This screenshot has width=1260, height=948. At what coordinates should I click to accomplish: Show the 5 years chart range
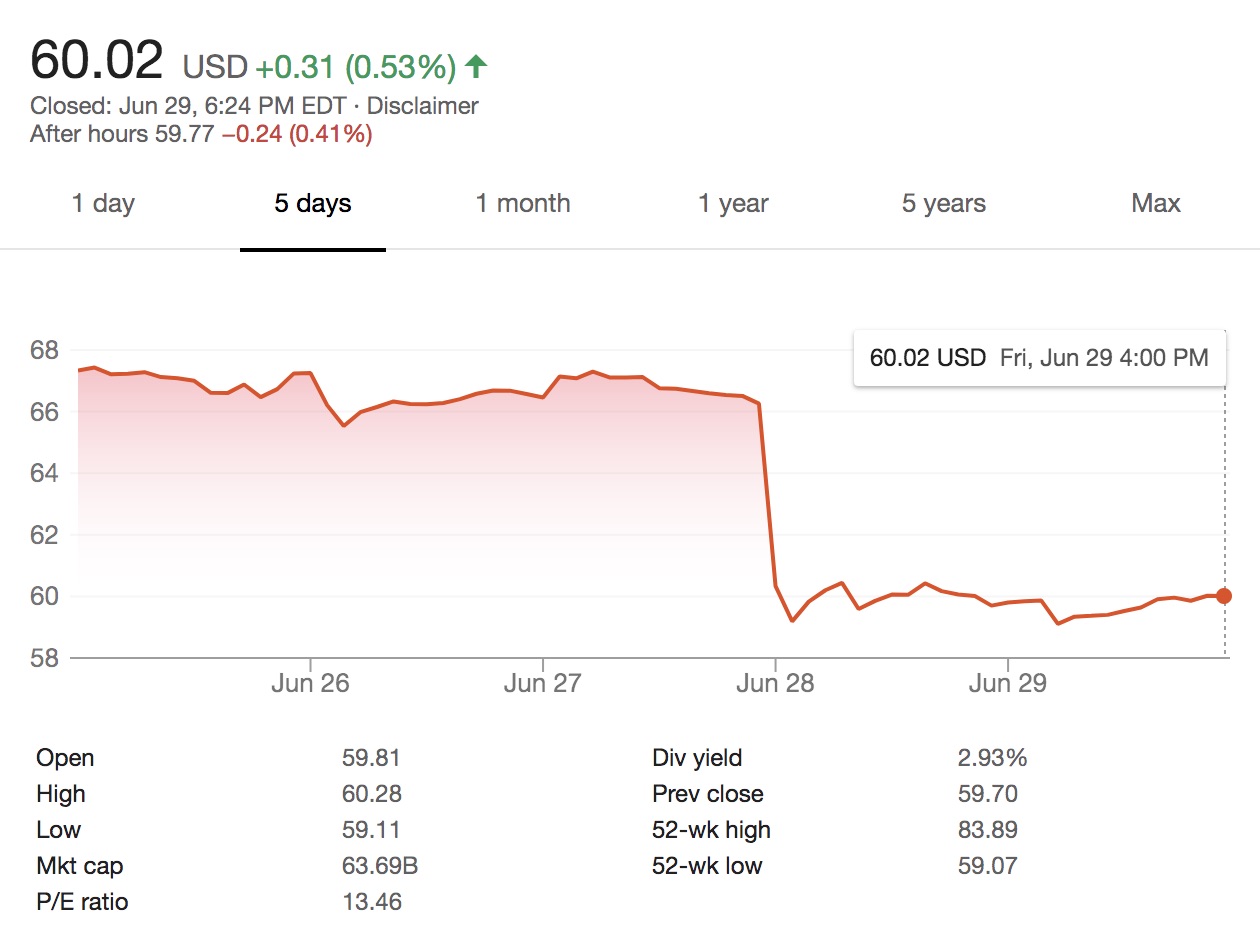(943, 204)
